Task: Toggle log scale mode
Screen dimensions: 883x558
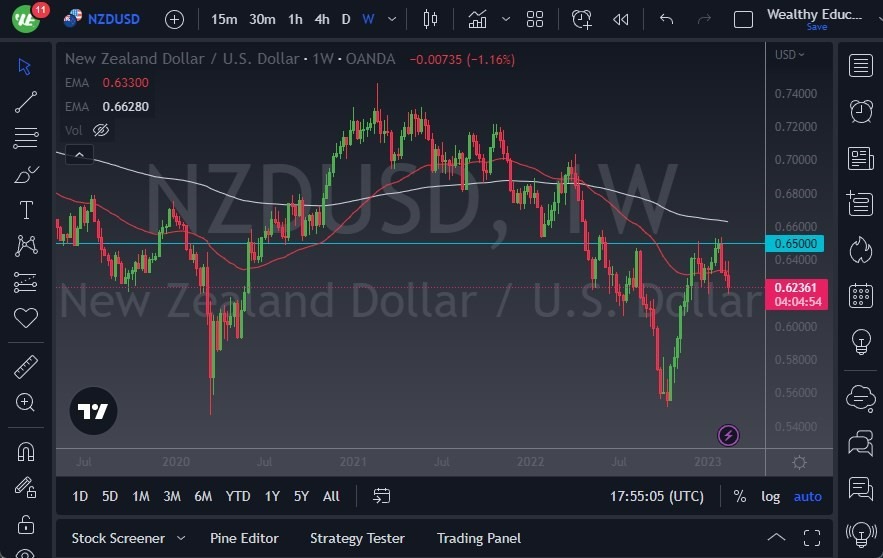Action: (x=770, y=496)
